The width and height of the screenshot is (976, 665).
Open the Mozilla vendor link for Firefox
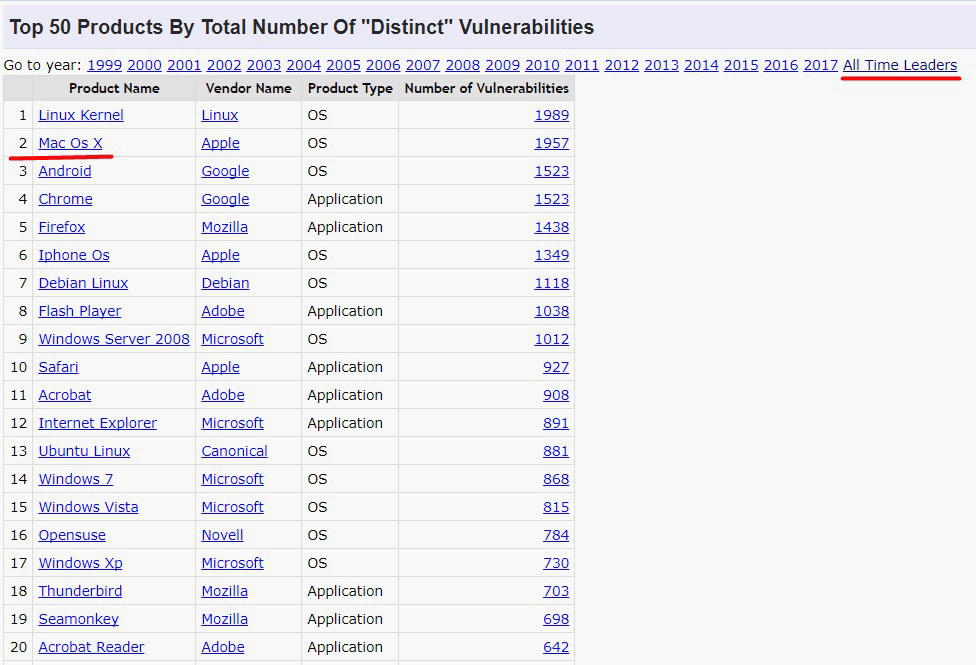tap(224, 227)
